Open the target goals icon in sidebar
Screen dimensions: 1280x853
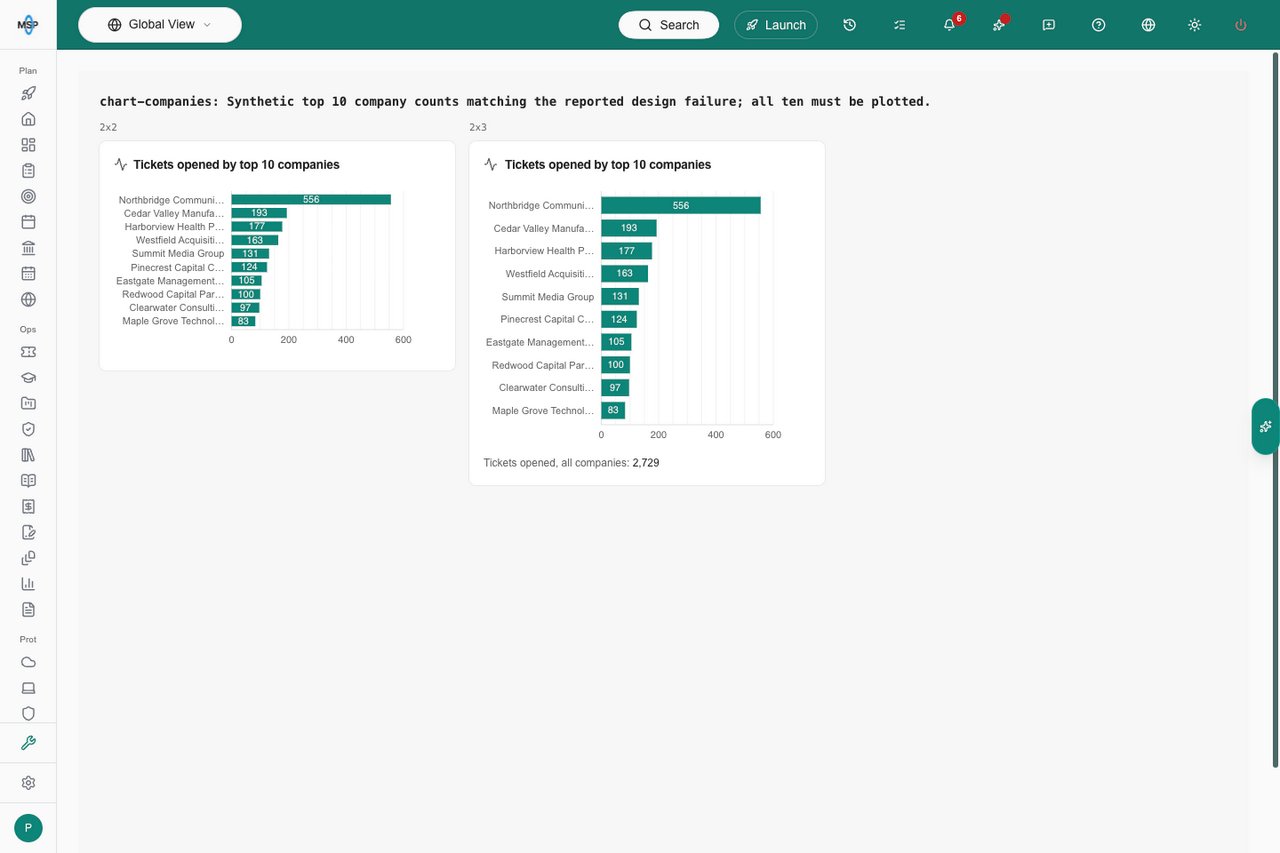coord(28,196)
